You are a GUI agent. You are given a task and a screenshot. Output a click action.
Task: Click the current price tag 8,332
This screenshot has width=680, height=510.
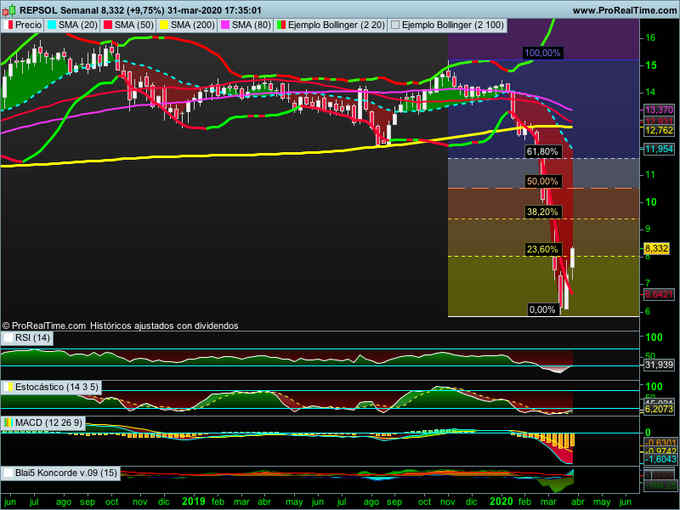click(x=656, y=249)
